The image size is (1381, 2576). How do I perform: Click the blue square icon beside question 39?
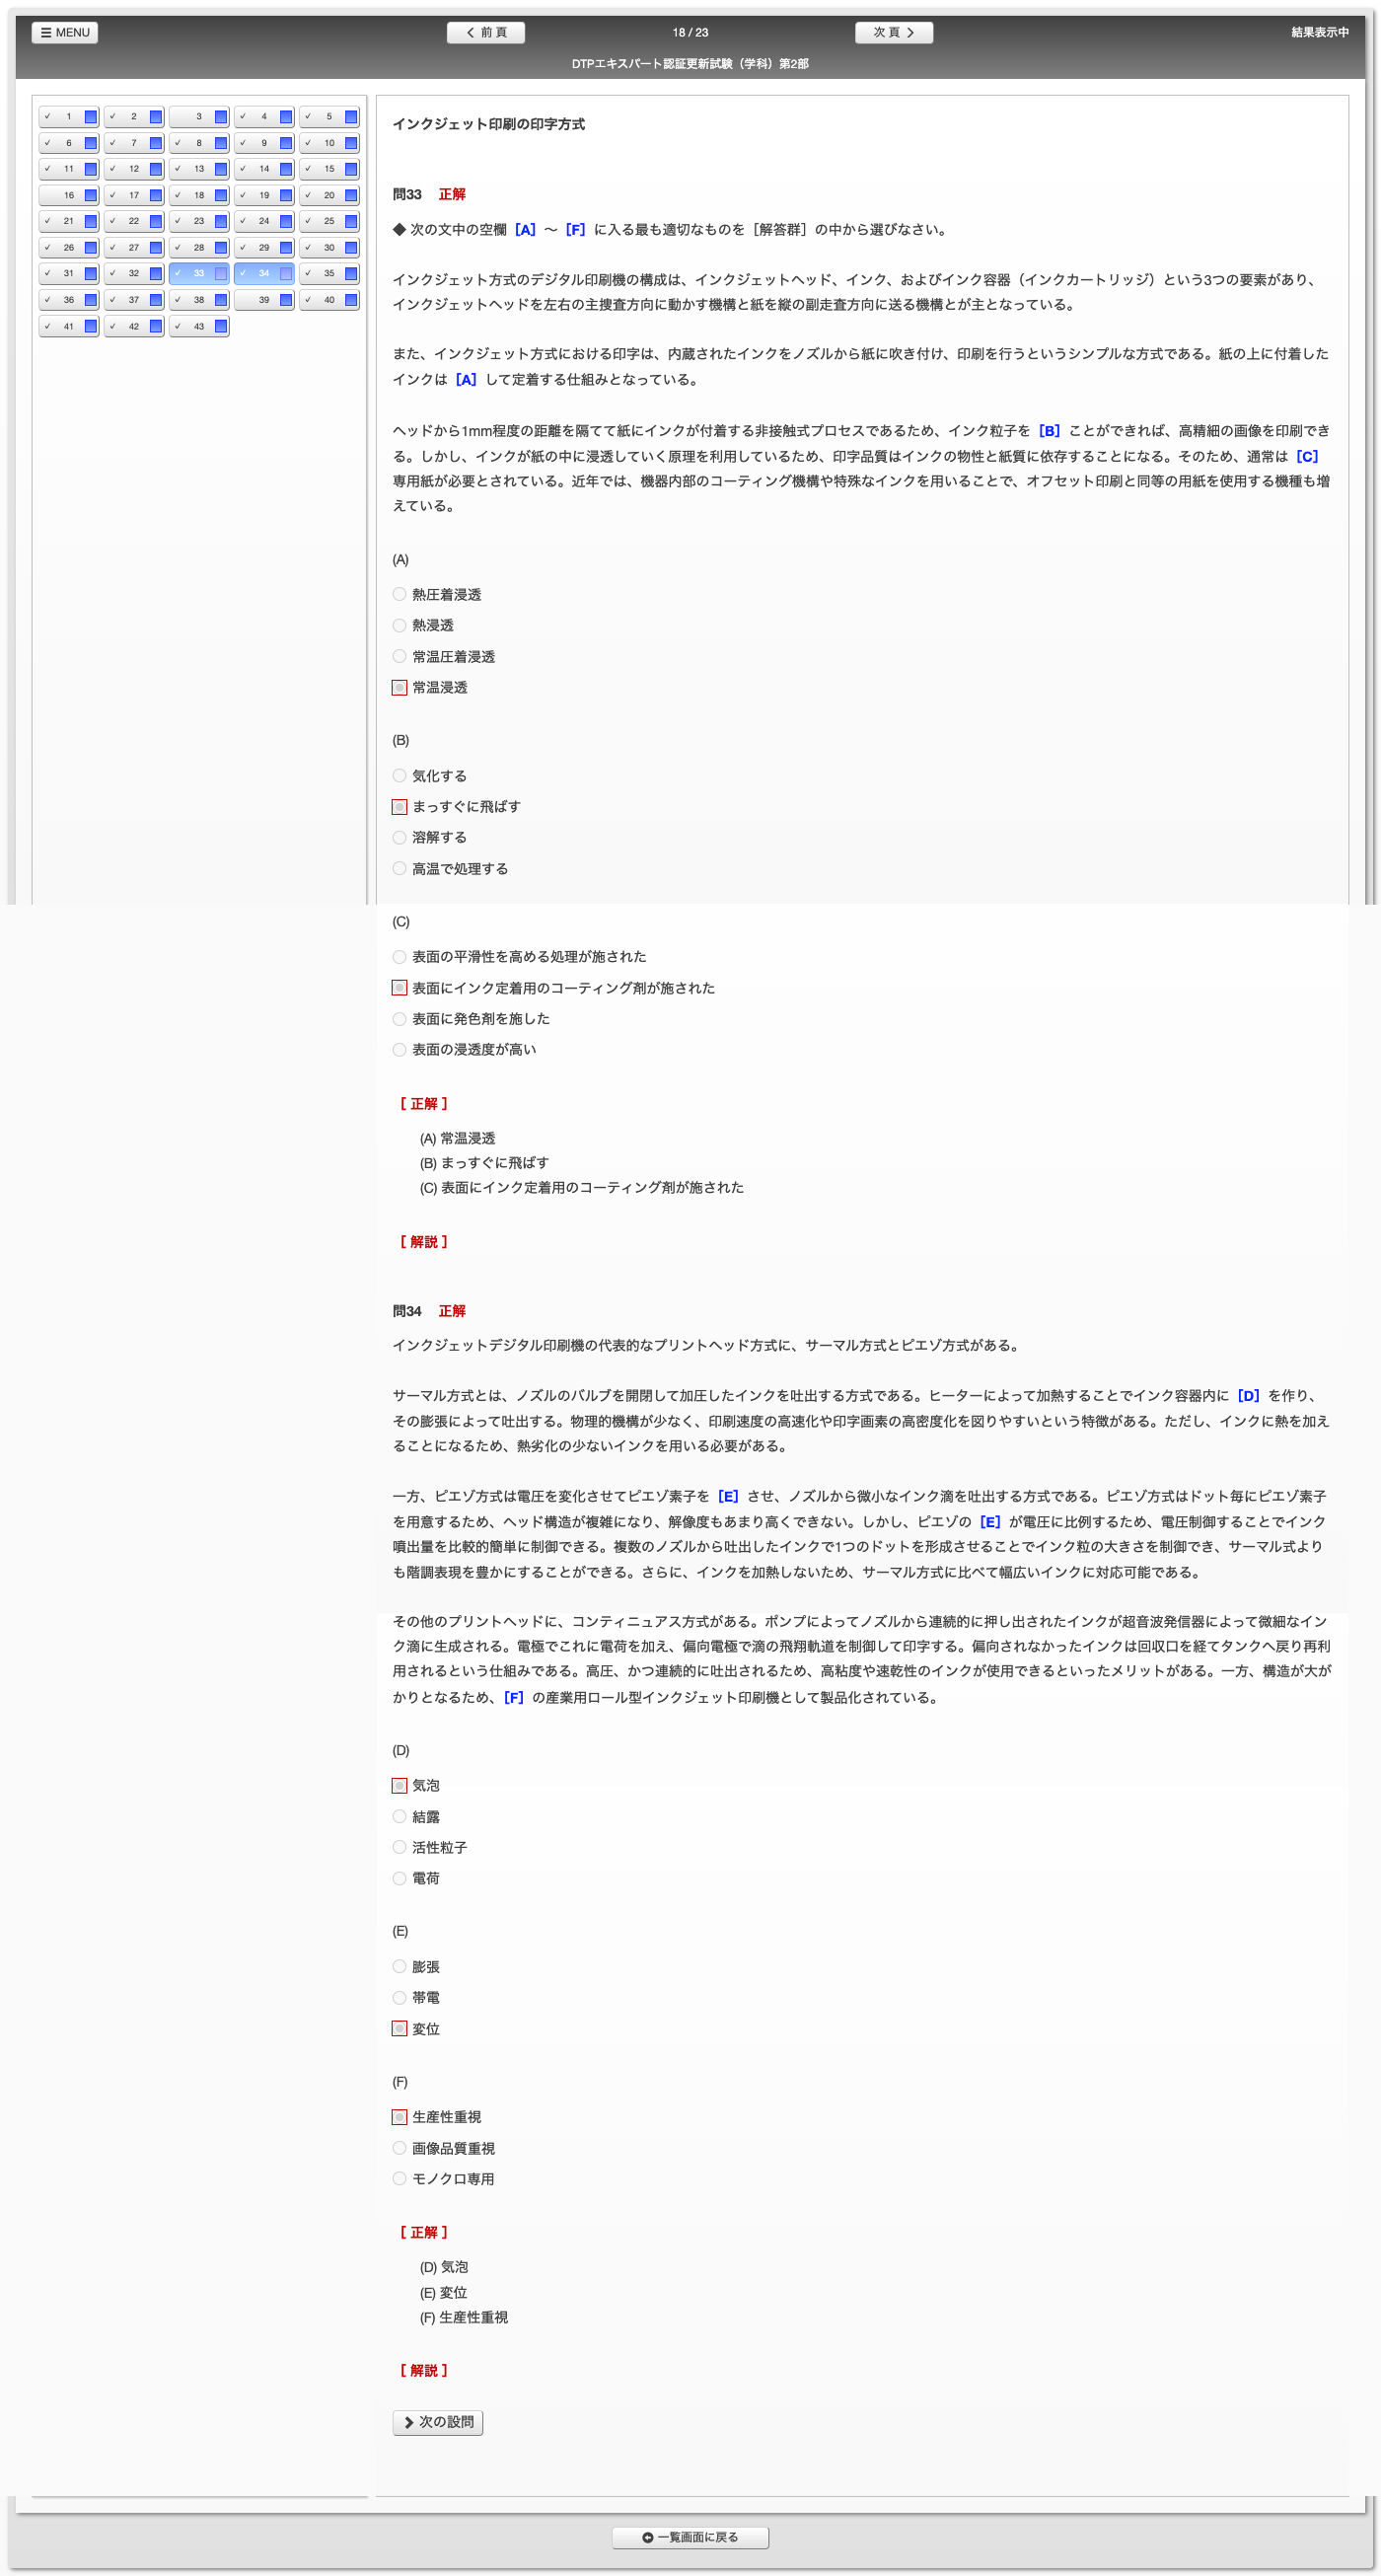pos(286,300)
